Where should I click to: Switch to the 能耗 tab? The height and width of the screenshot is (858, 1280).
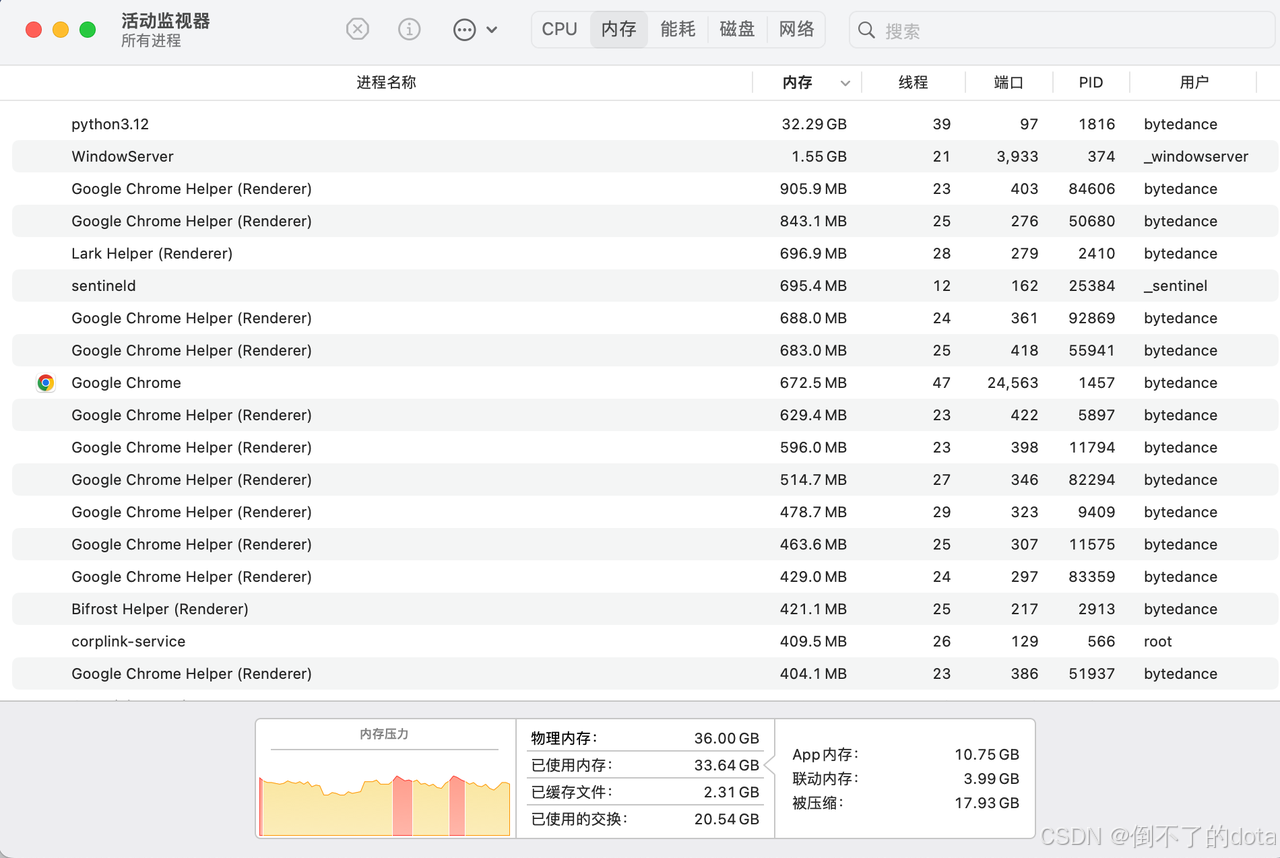[x=678, y=29]
